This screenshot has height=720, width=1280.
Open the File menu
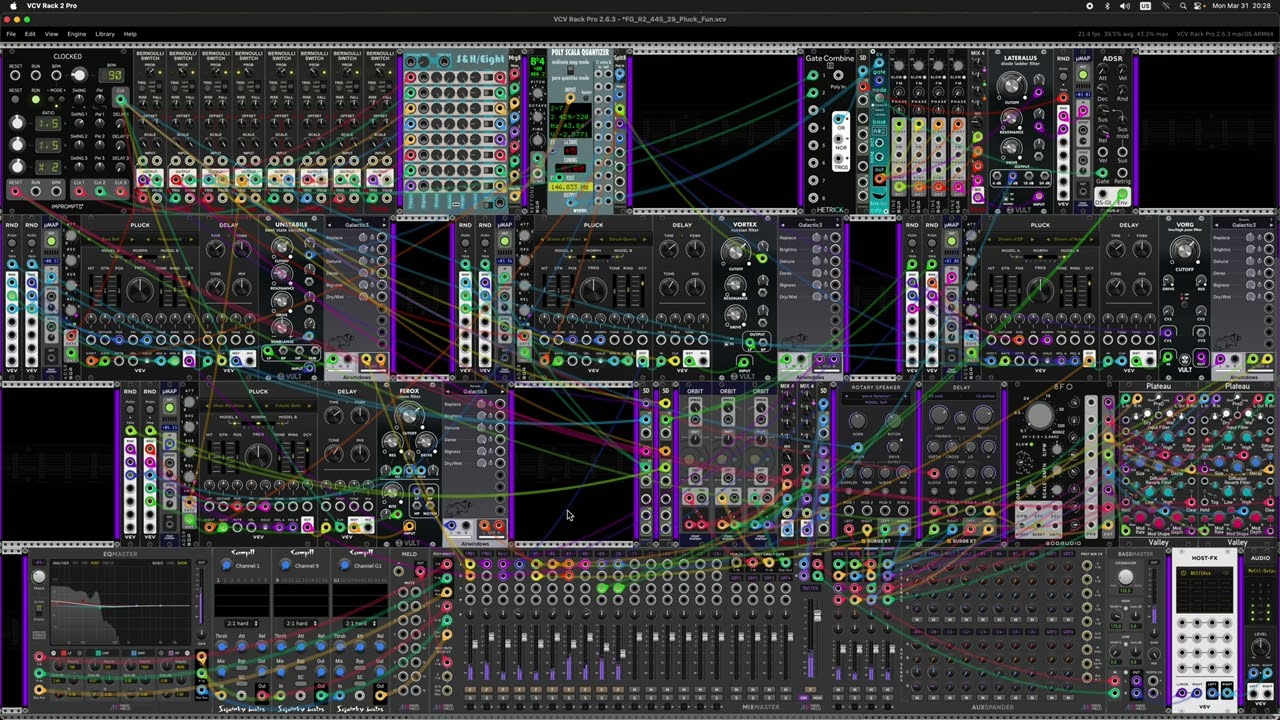pos(11,34)
